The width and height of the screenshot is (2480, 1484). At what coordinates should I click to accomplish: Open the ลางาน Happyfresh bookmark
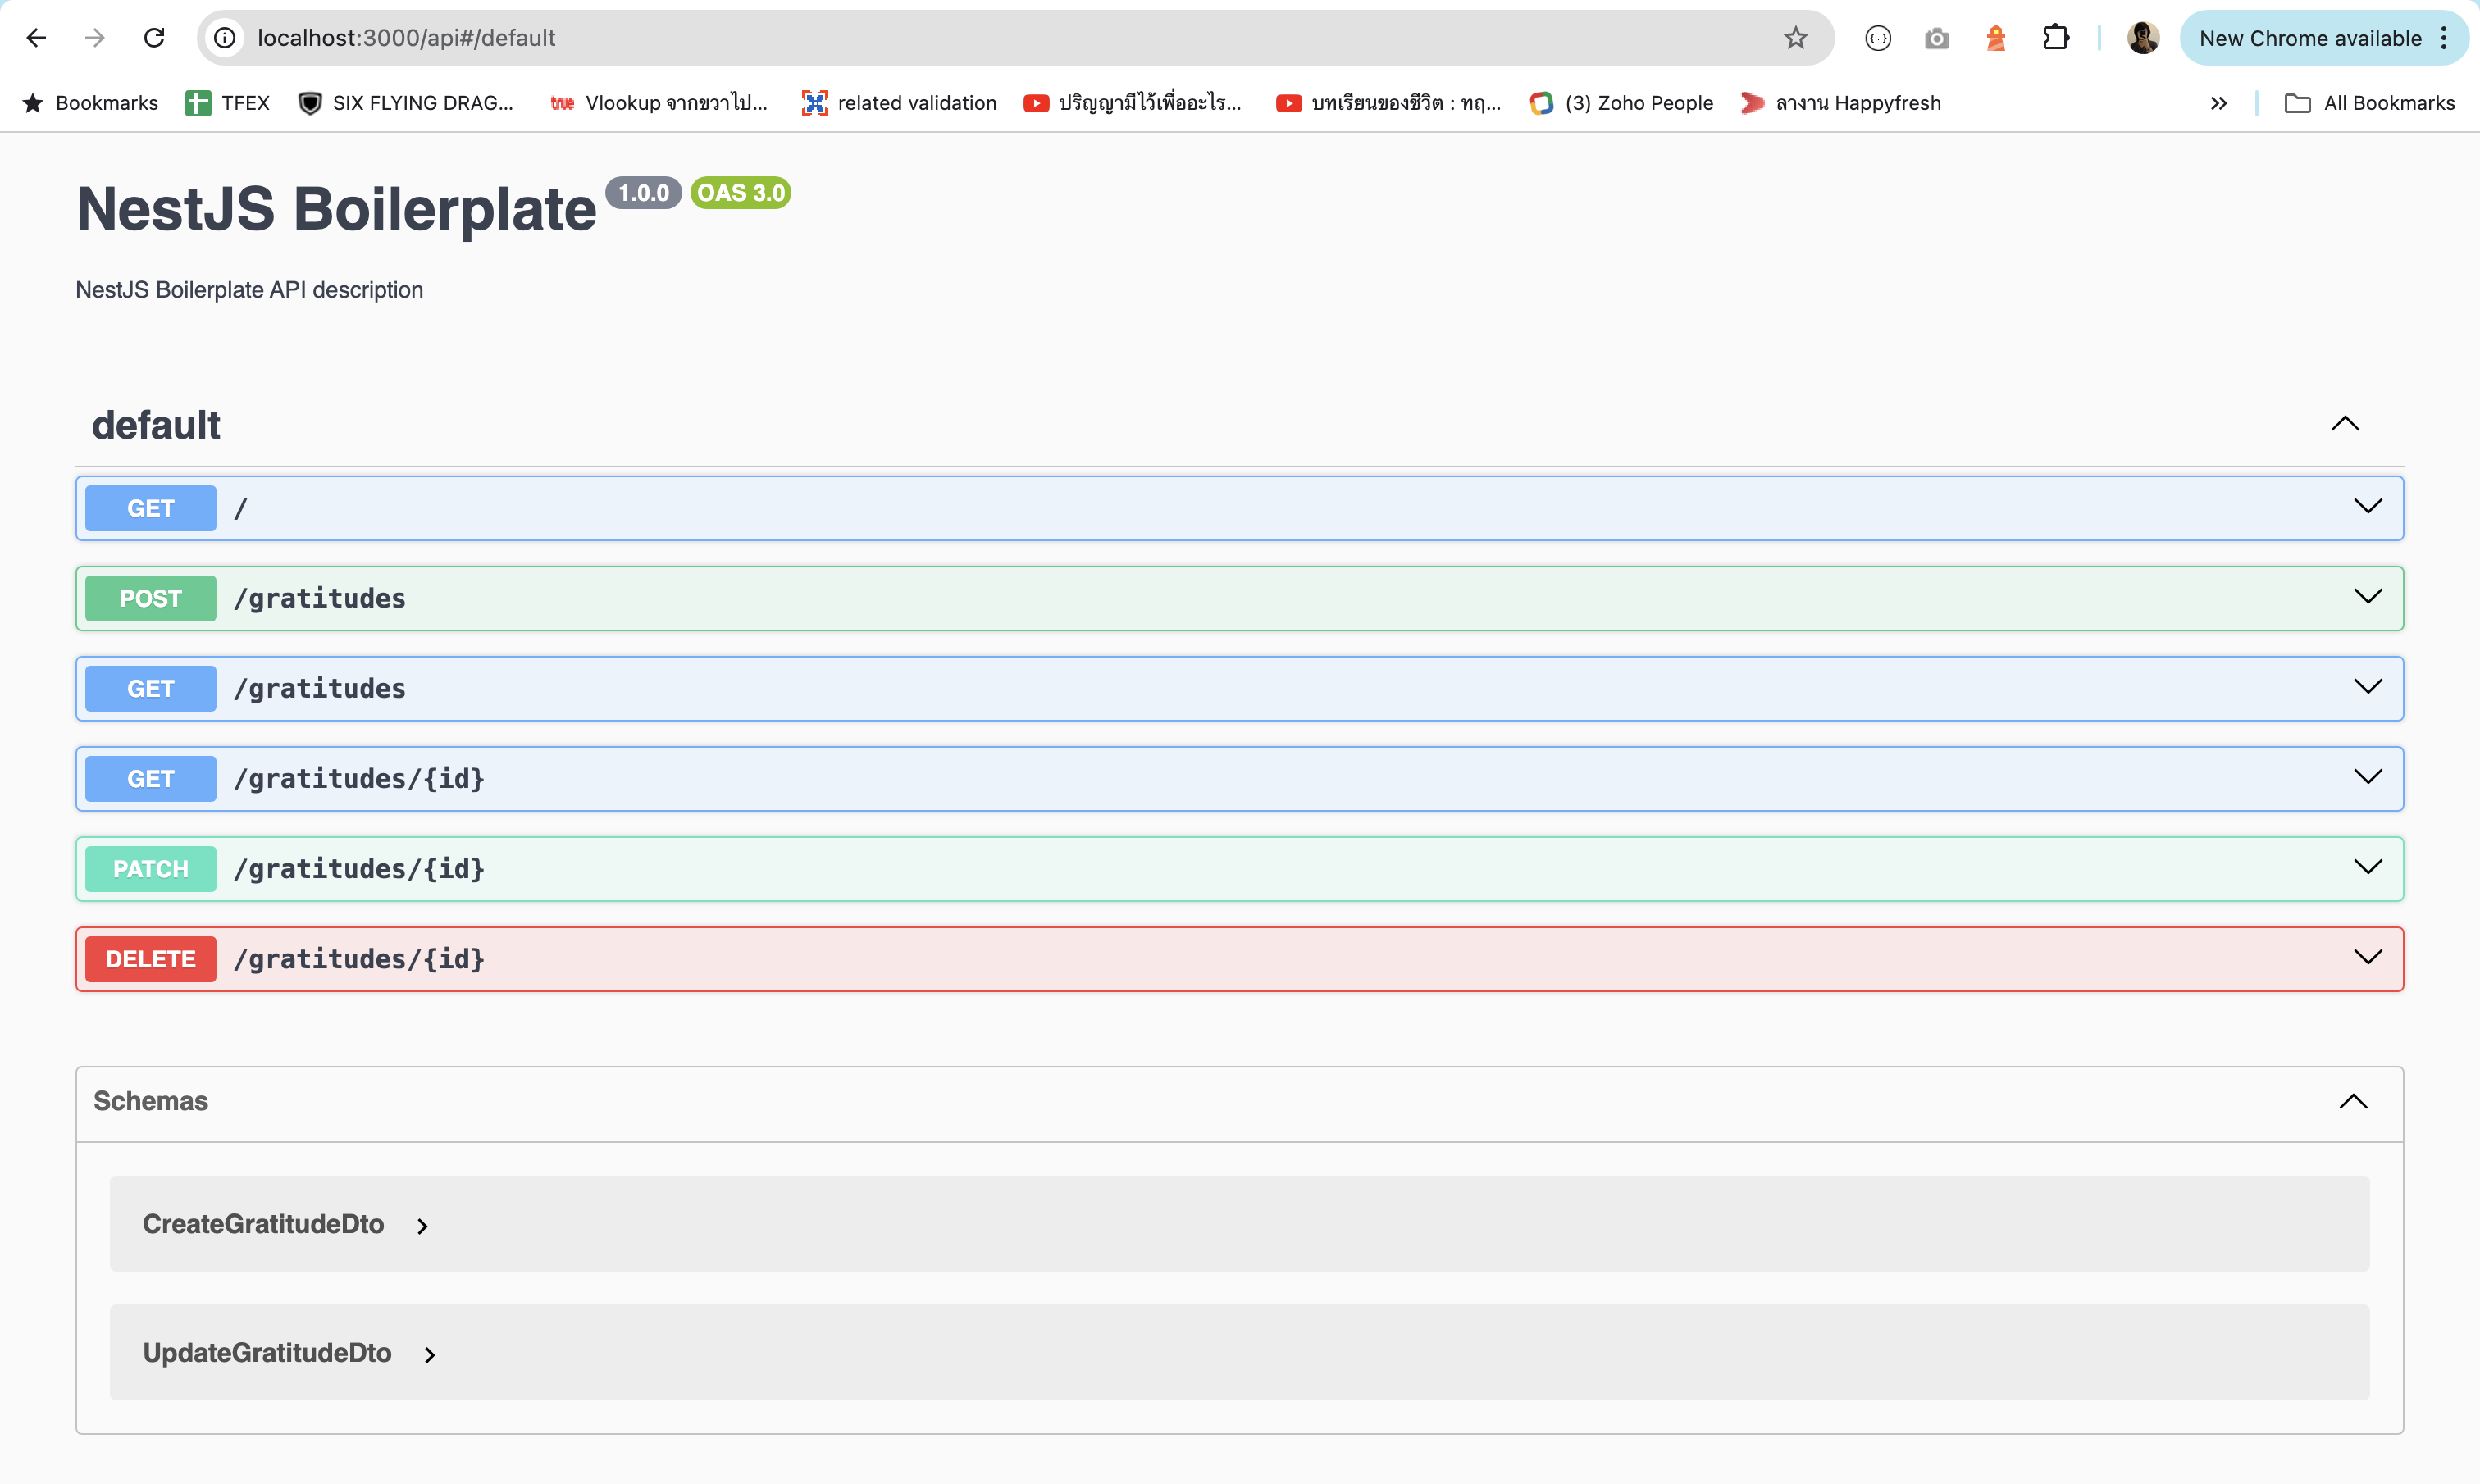1841,103
